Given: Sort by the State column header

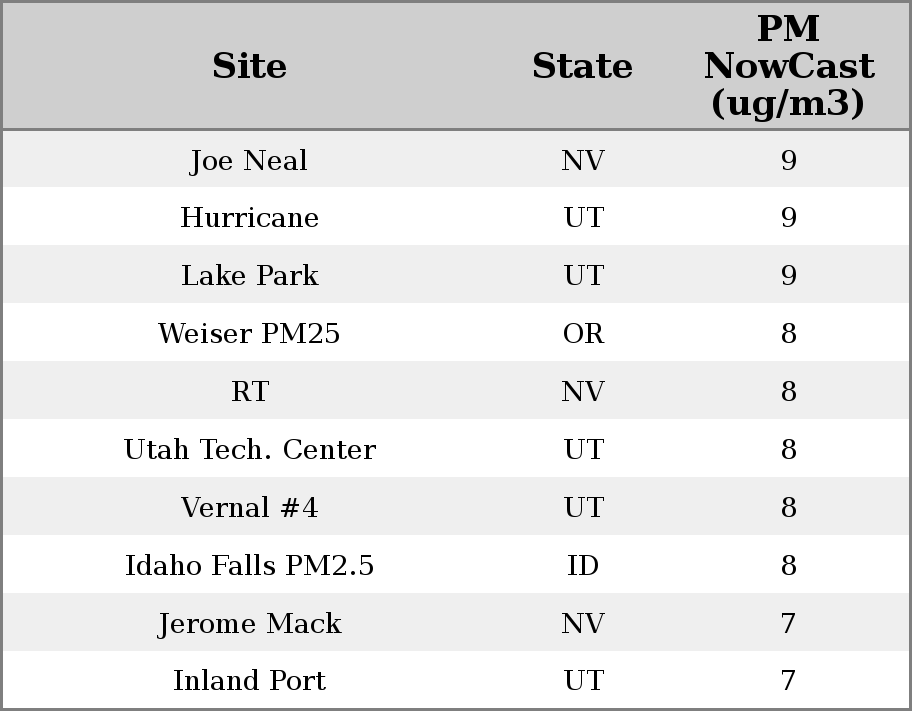Looking at the screenshot, I should (x=582, y=66).
